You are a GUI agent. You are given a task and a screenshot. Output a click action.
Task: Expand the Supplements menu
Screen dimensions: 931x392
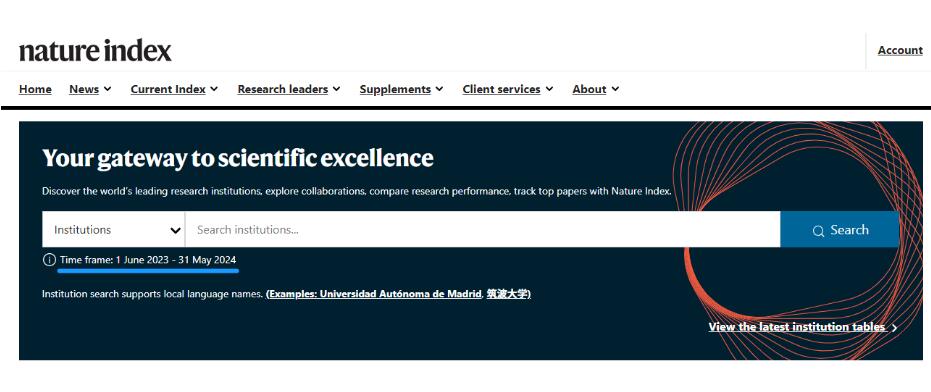pos(401,89)
